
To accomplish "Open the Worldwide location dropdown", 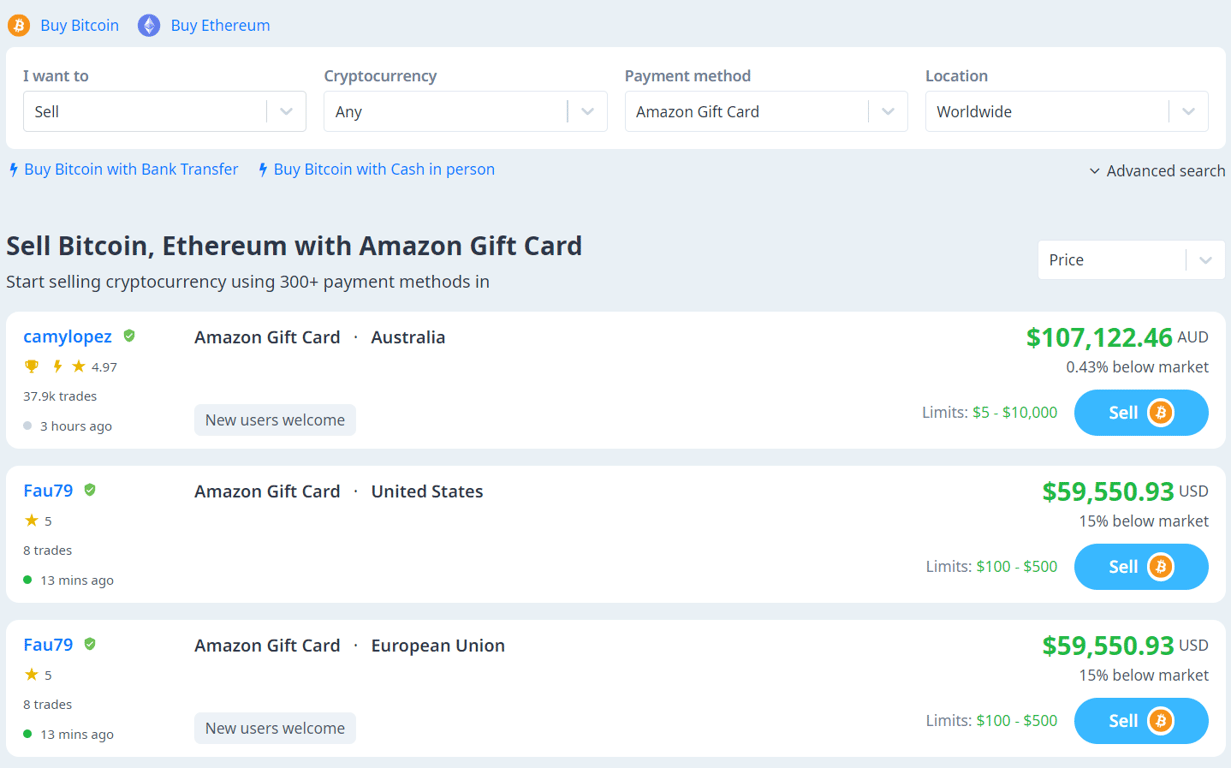I will 1066,111.
